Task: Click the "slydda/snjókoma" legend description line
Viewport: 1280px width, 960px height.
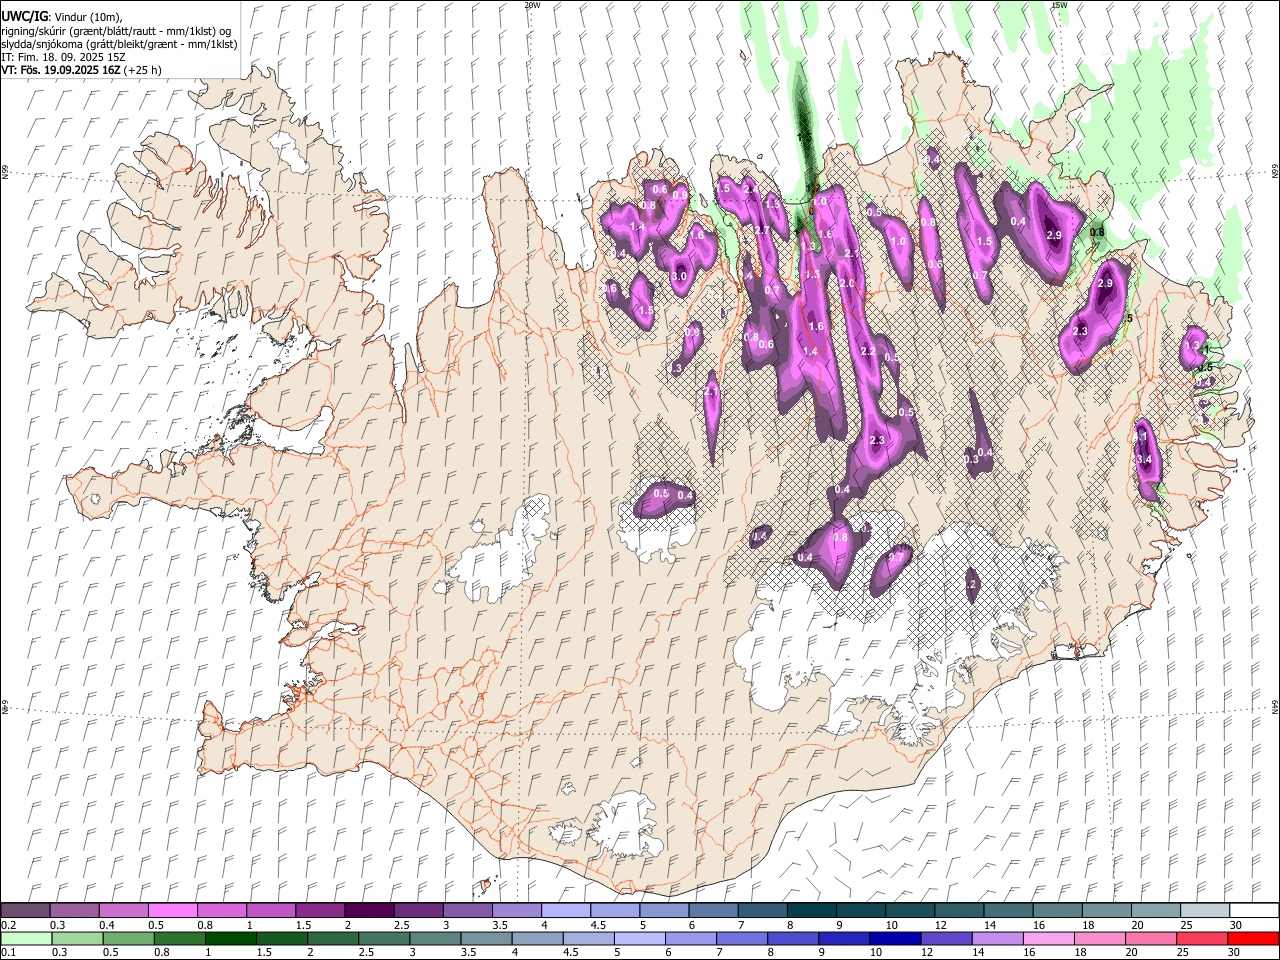Action: (x=119, y=44)
